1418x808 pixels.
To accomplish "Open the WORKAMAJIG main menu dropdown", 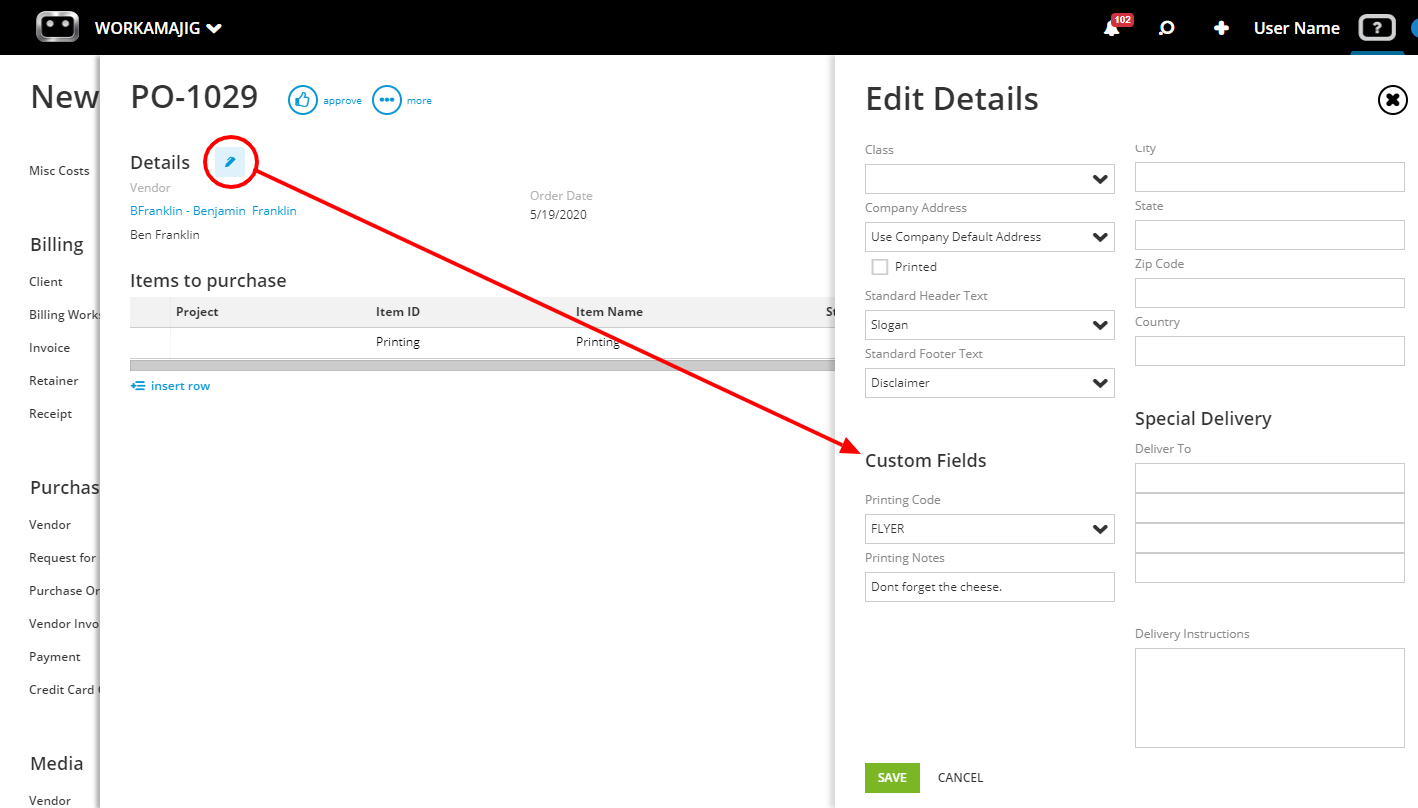I will [158, 28].
